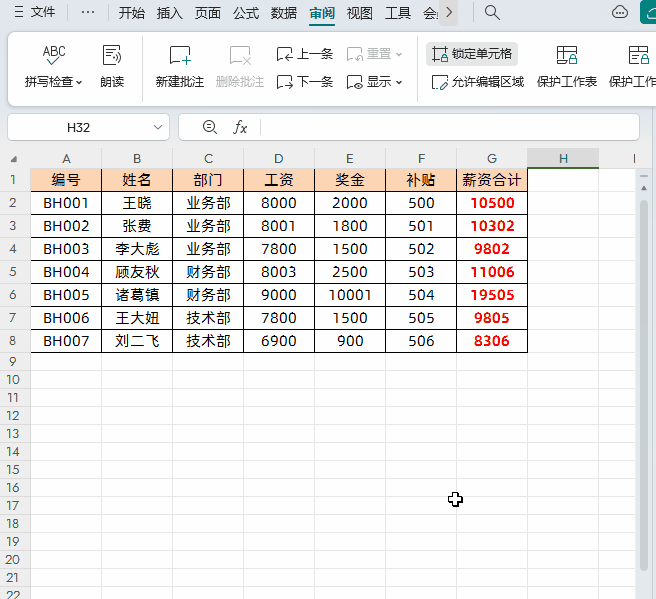
Task: Click the 删除批注 icon
Action: (240, 56)
